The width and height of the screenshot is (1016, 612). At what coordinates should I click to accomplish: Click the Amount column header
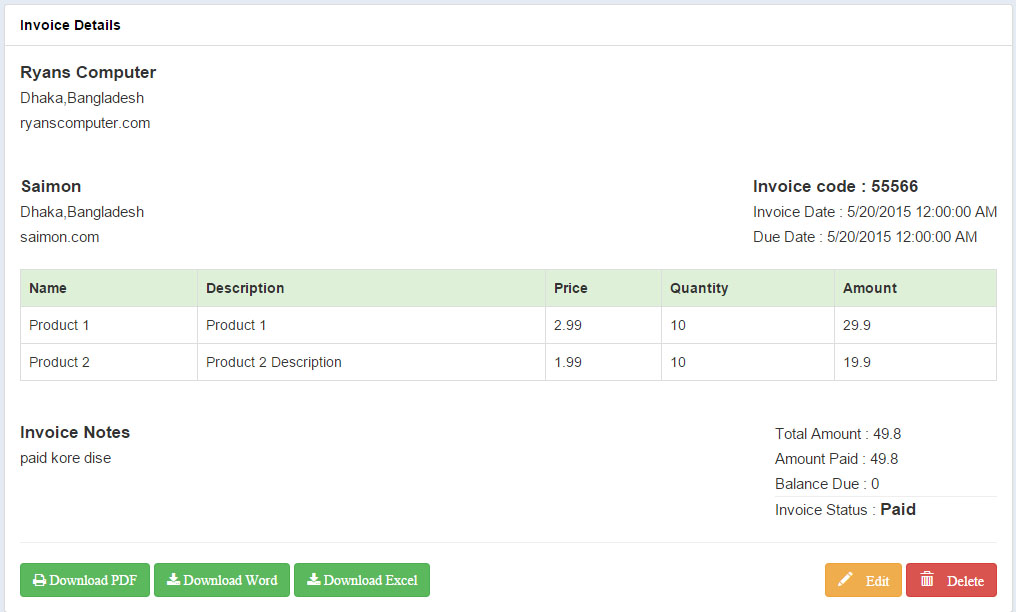[x=870, y=288]
